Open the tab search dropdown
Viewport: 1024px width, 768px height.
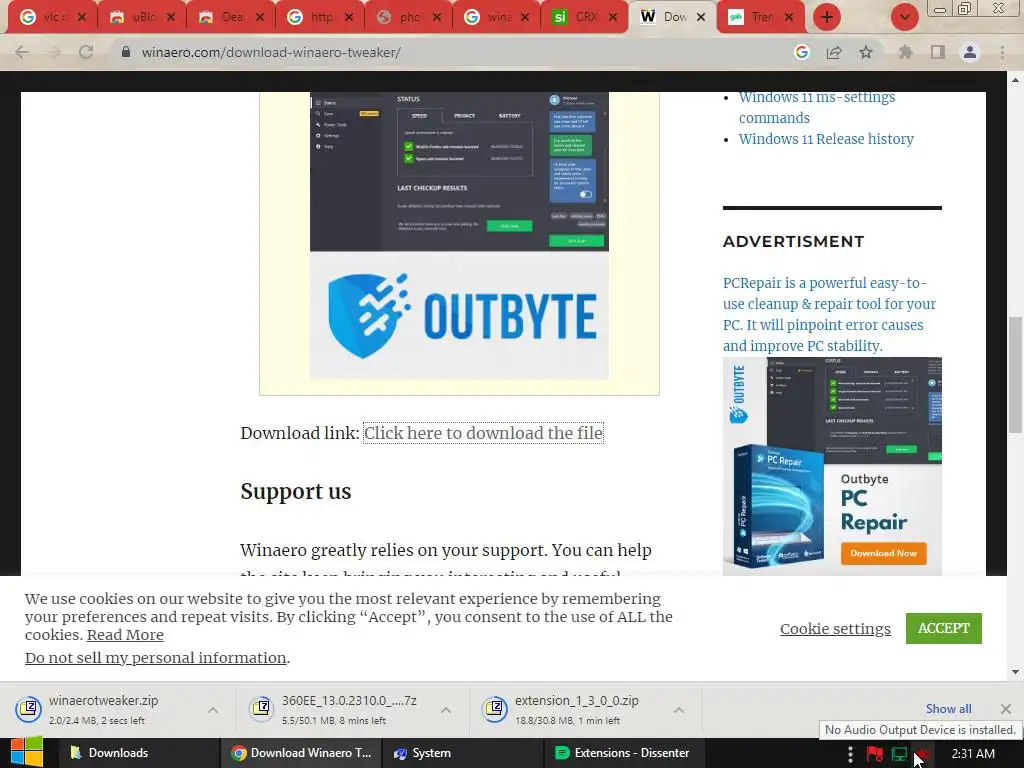[x=904, y=17]
